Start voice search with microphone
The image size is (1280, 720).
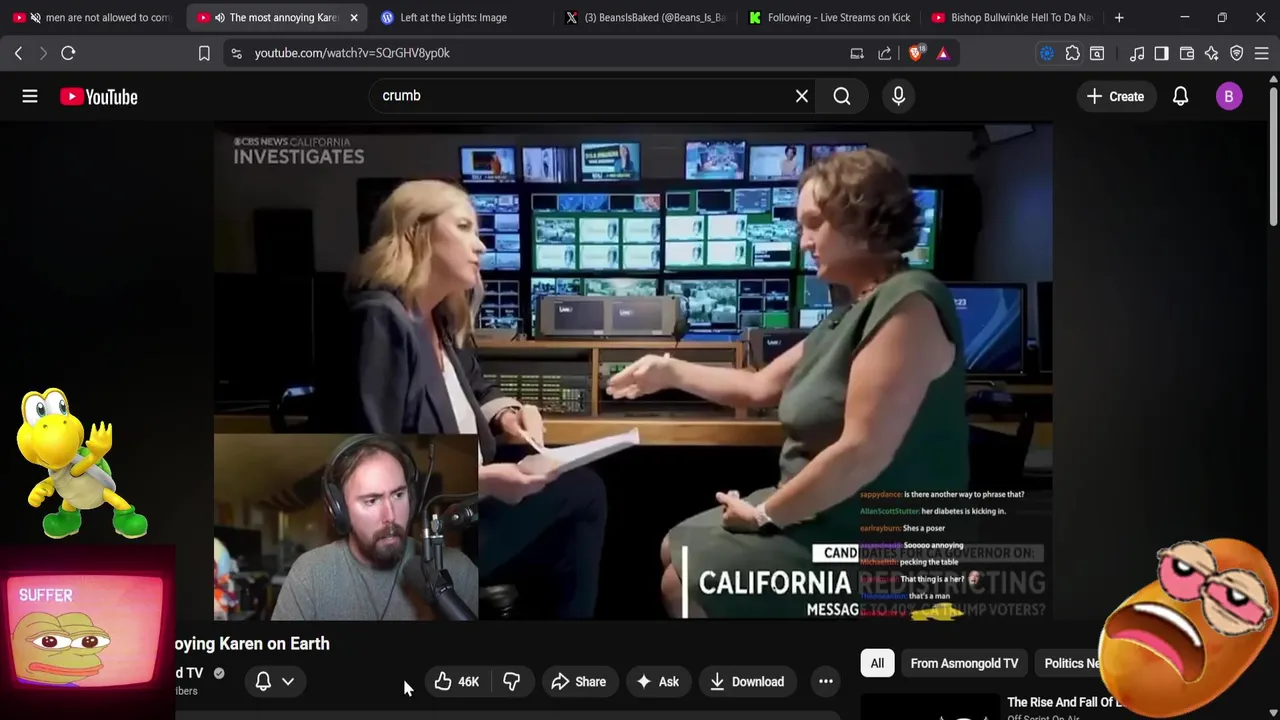[898, 96]
